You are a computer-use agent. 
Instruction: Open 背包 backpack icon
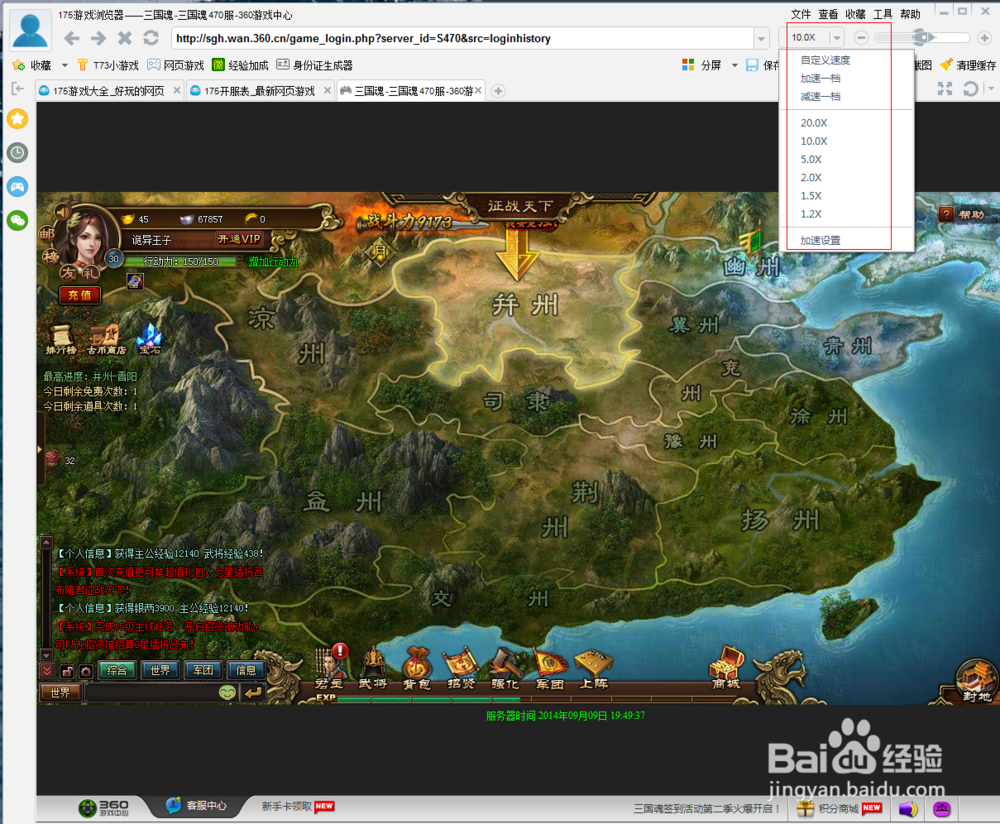click(416, 667)
